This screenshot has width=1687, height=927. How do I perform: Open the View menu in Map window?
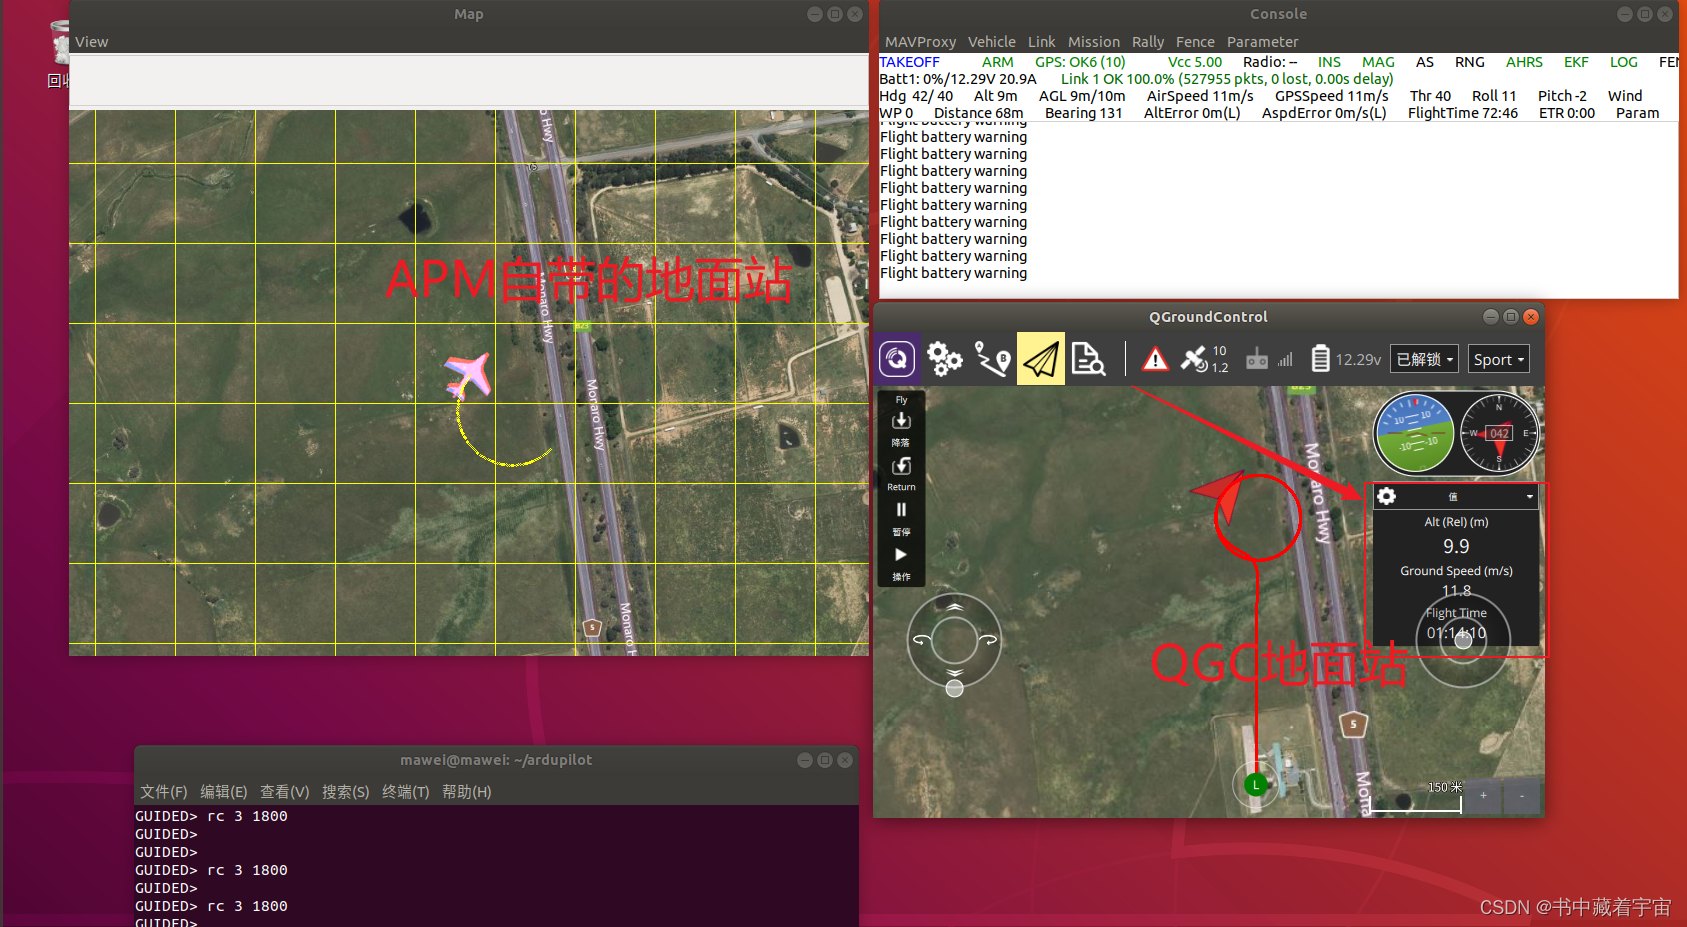tap(91, 42)
